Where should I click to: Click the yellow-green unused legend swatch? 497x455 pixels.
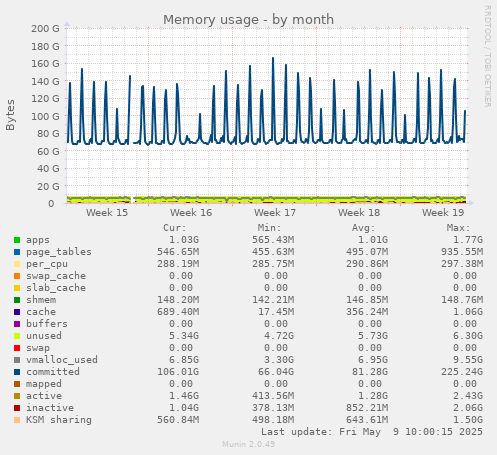(x=17, y=336)
